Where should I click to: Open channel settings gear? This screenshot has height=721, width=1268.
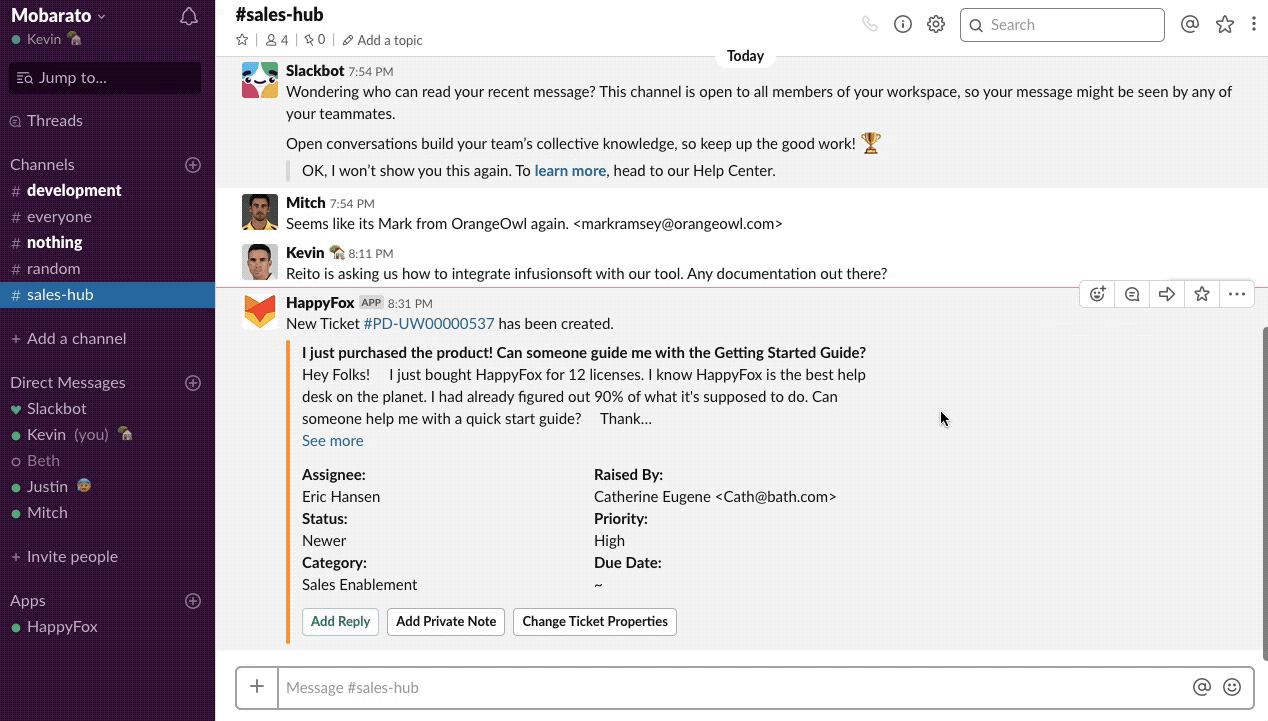(x=936, y=24)
